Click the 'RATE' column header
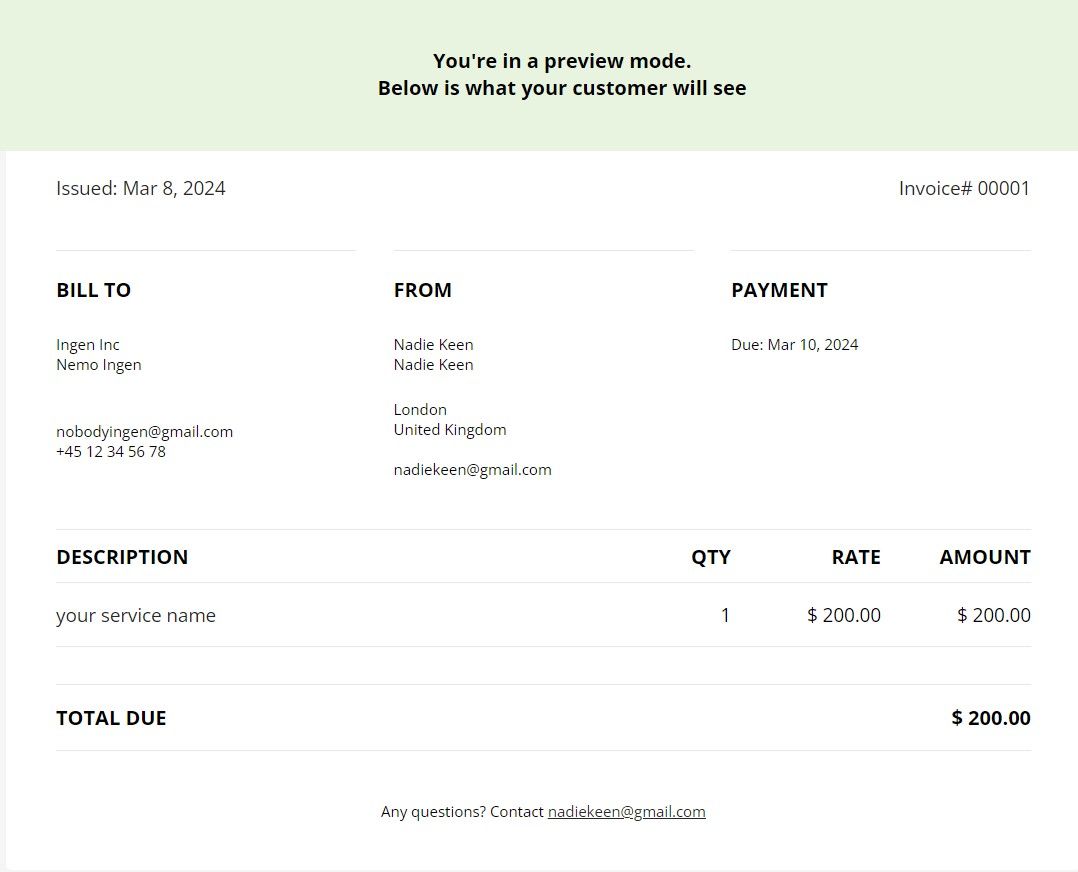1078x872 pixels. pos(856,557)
